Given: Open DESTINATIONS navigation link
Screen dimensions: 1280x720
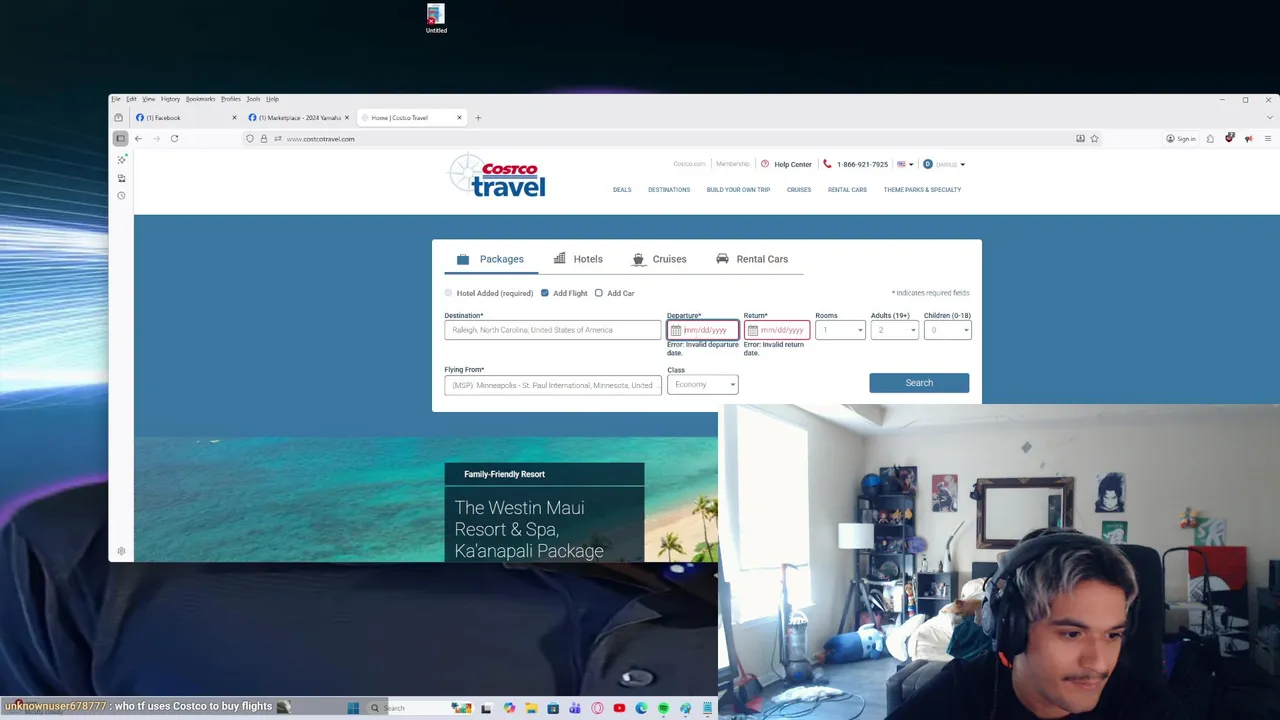Looking at the screenshot, I should [669, 190].
